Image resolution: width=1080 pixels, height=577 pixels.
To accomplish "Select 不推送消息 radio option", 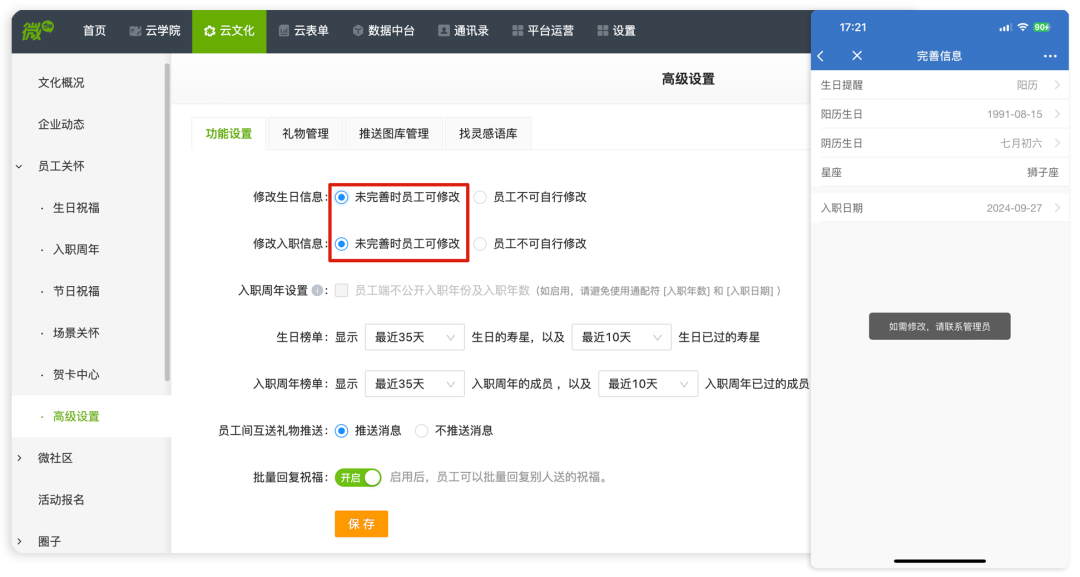I will coord(422,431).
